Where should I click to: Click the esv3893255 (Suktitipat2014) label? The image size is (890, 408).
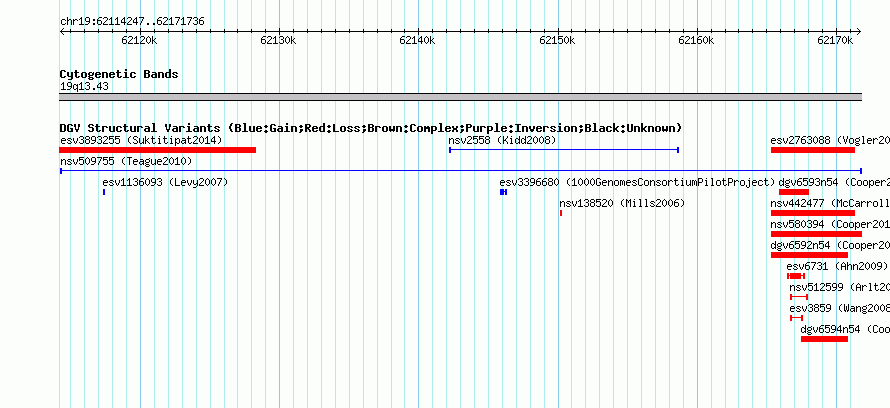coord(141,140)
